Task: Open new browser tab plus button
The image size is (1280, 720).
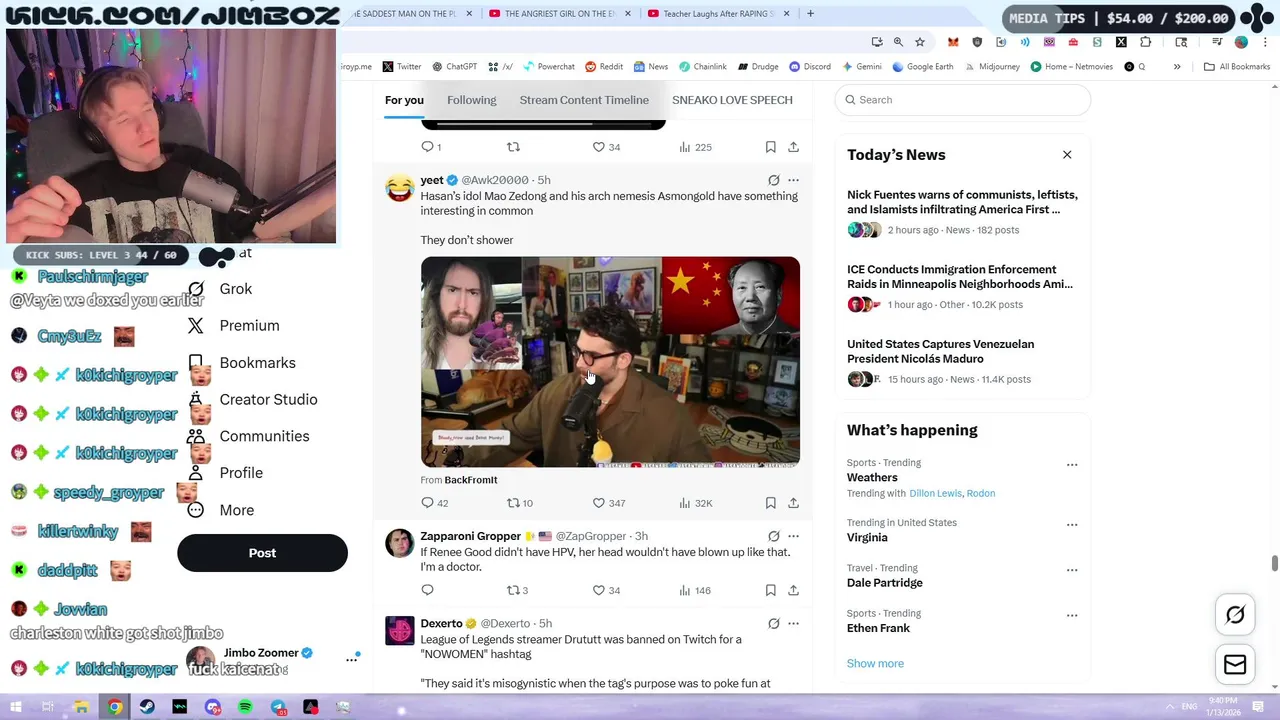Action: pyautogui.click(x=810, y=14)
